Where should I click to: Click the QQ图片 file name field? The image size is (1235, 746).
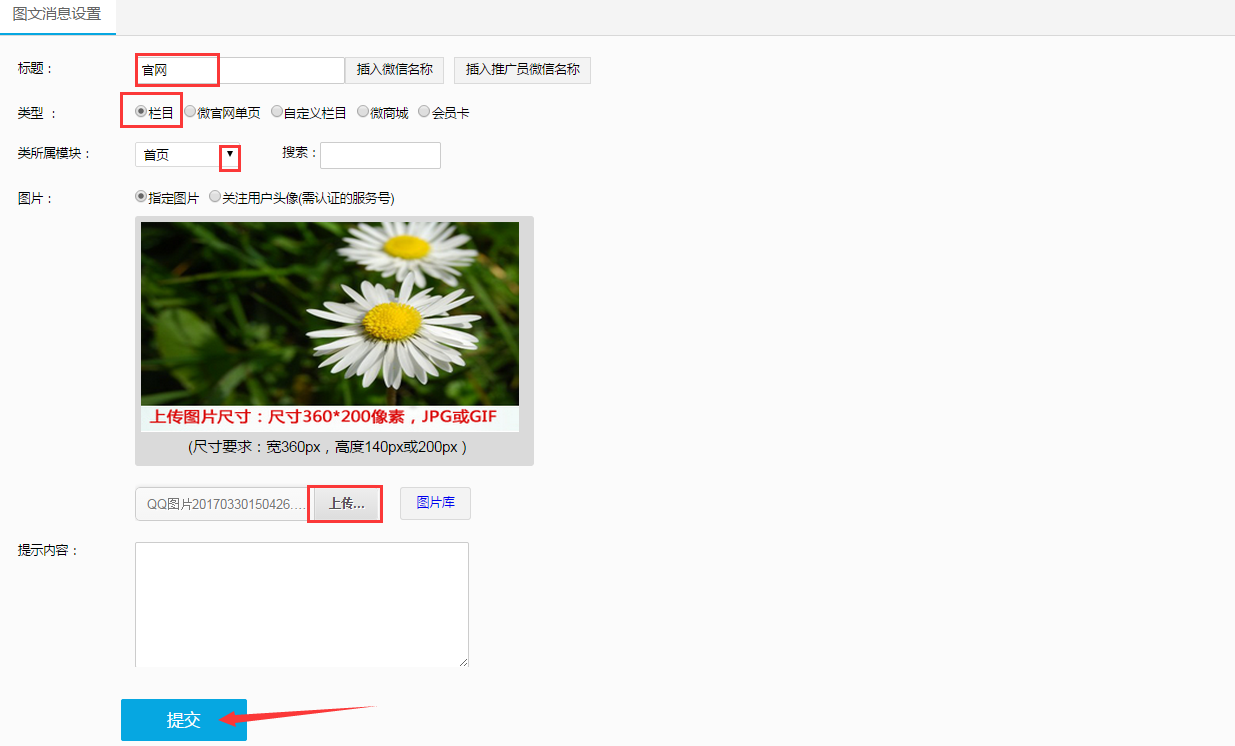coord(224,504)
